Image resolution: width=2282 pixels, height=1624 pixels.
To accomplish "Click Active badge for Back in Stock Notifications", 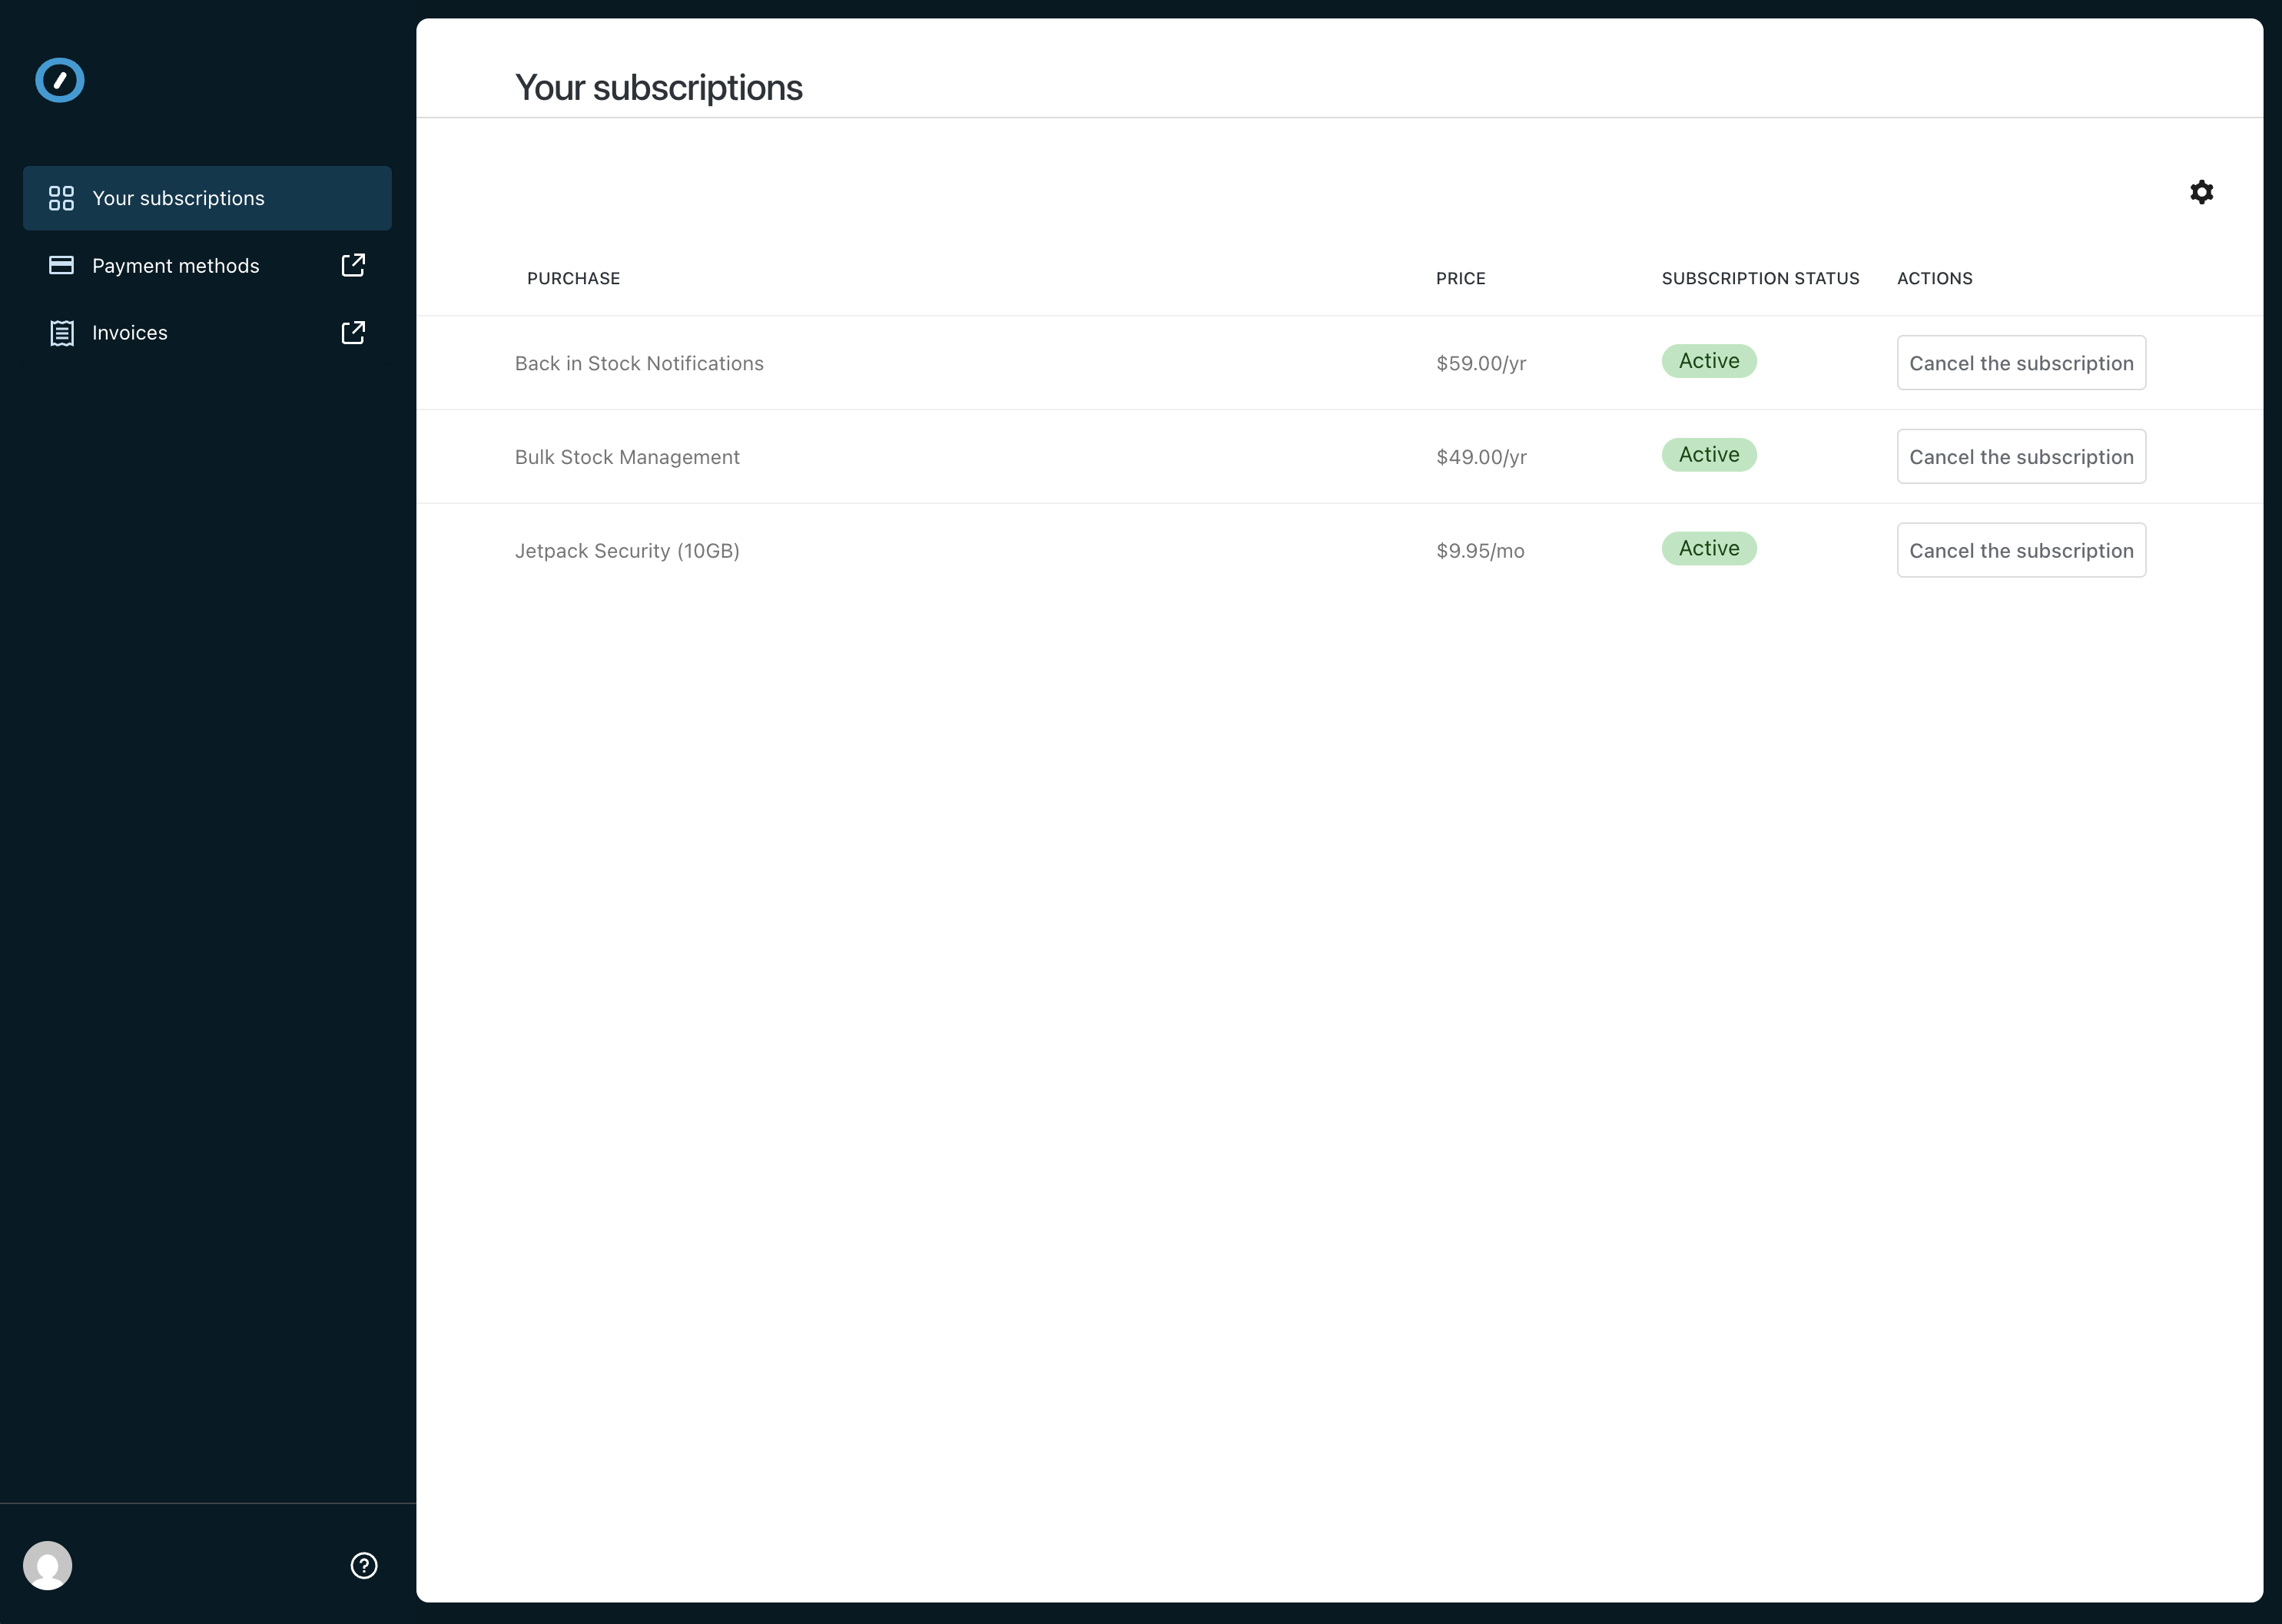I will pyautogui.click(x=1708, y=361).
